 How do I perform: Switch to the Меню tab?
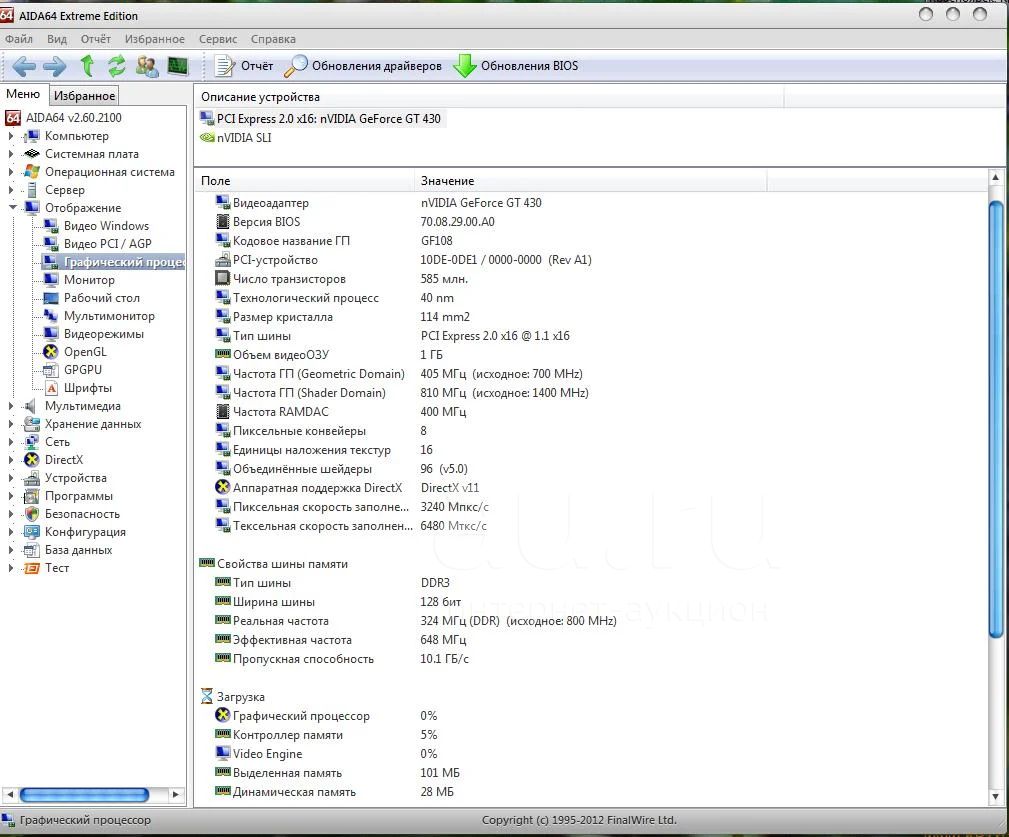[x=23, y=94]
